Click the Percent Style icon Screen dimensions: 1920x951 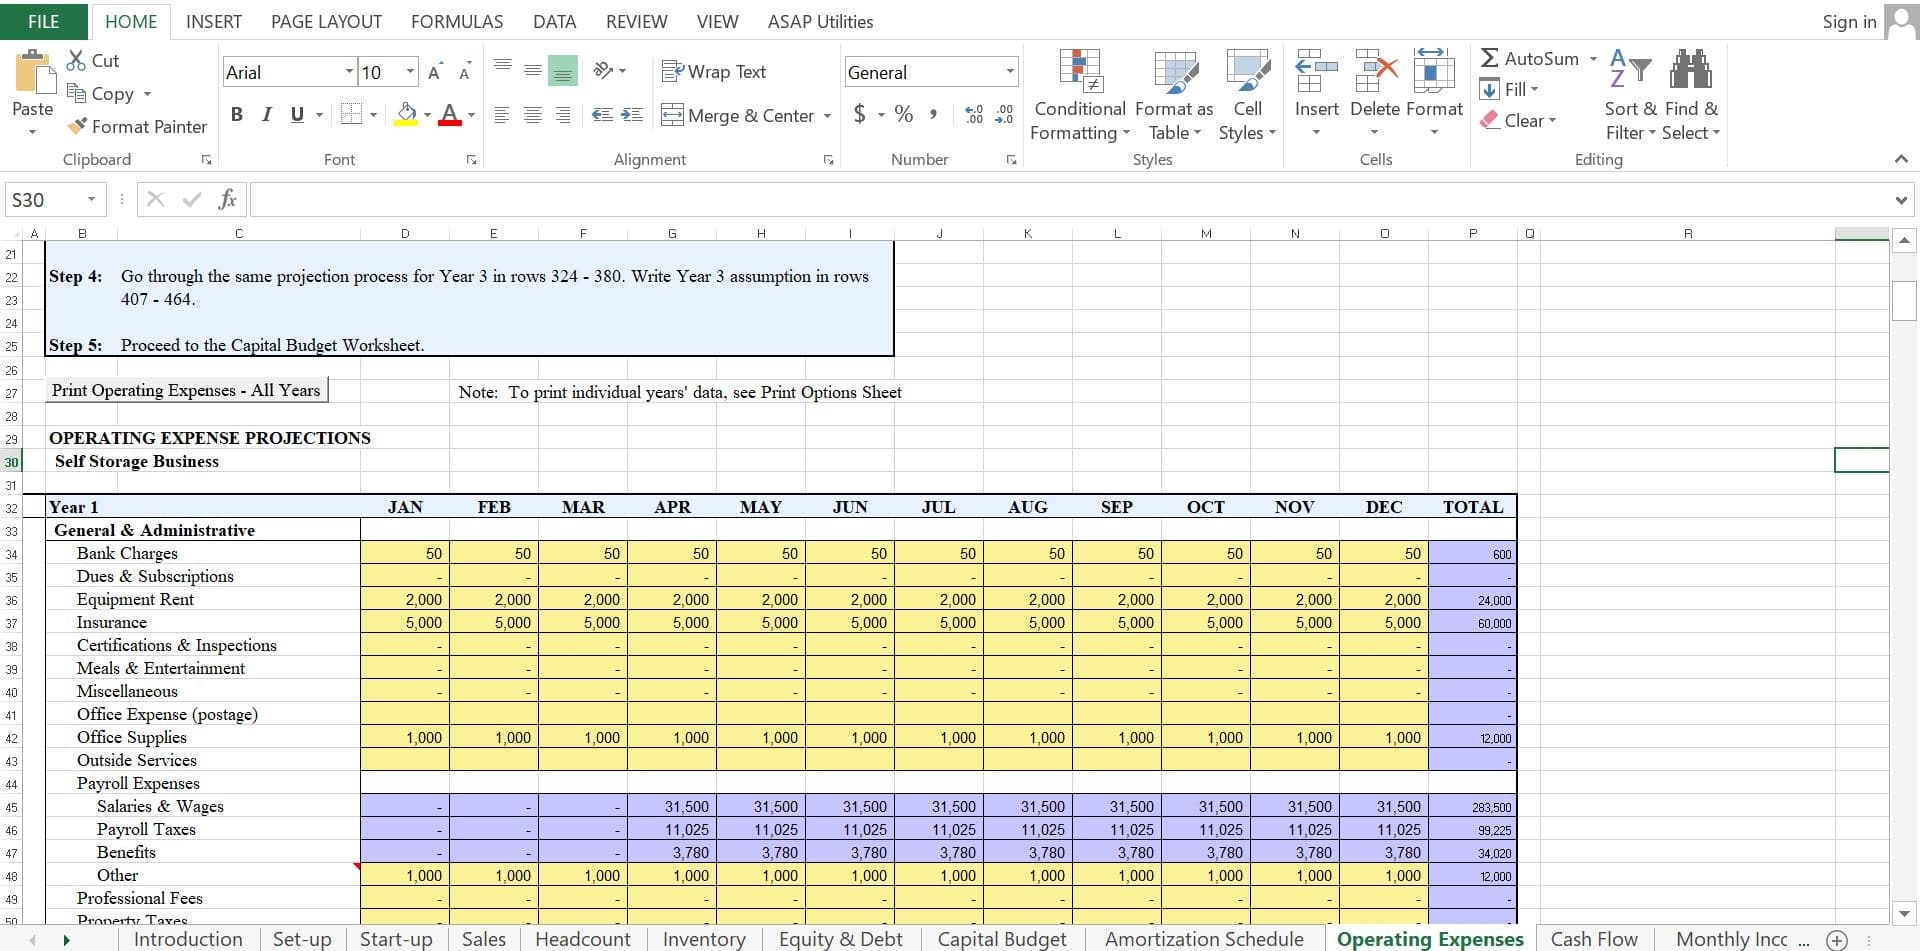(x=904, y=114)
